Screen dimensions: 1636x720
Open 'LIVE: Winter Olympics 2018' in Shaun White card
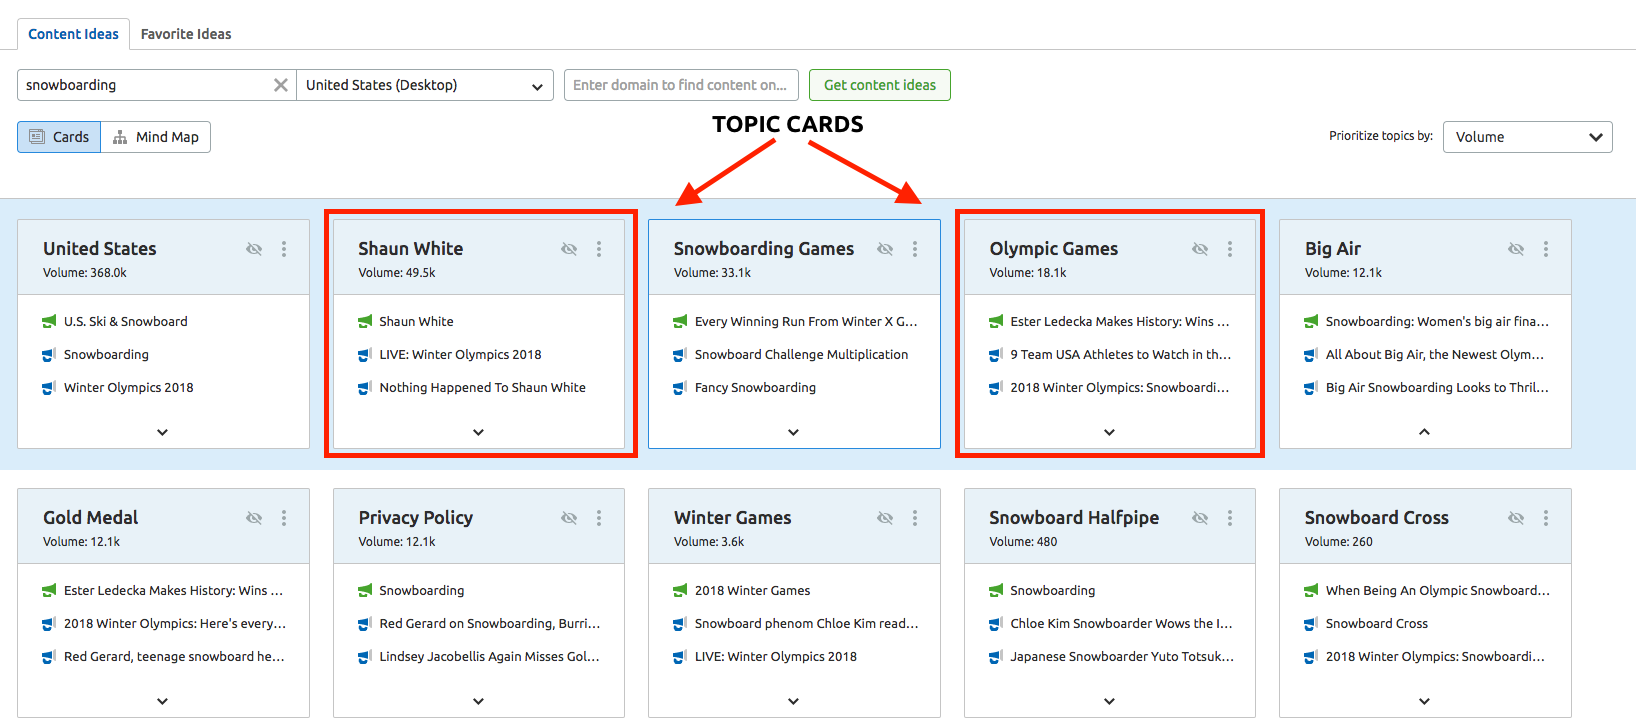460,355
